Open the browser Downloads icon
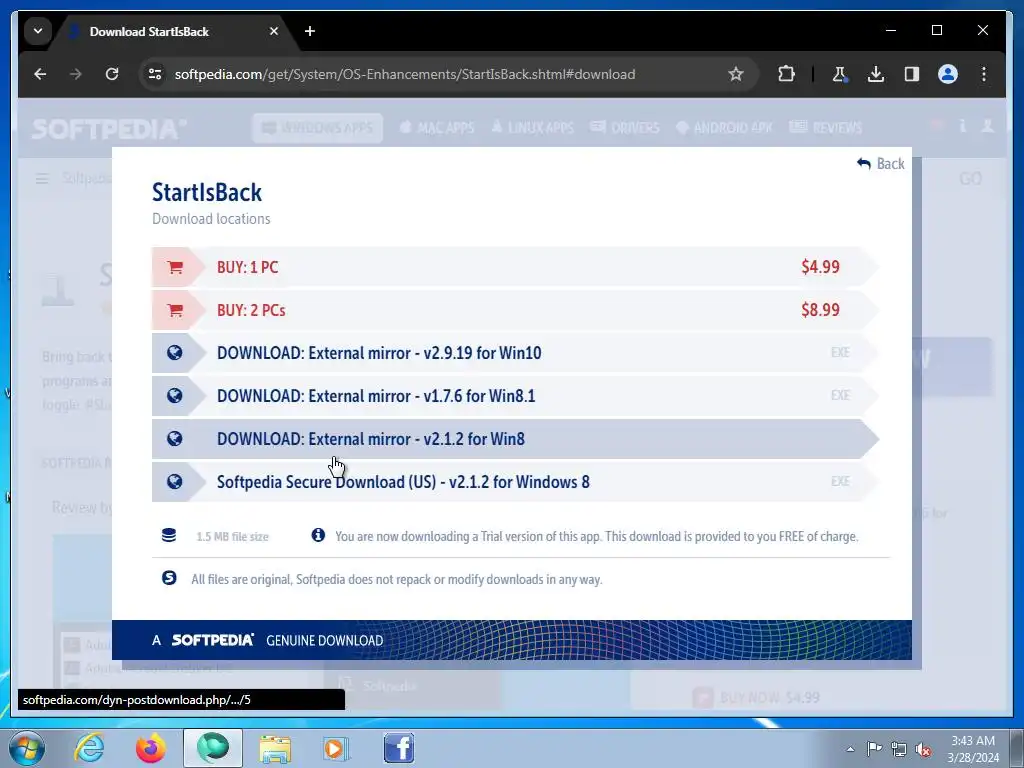1024x768 pixels. click(876, 74)
